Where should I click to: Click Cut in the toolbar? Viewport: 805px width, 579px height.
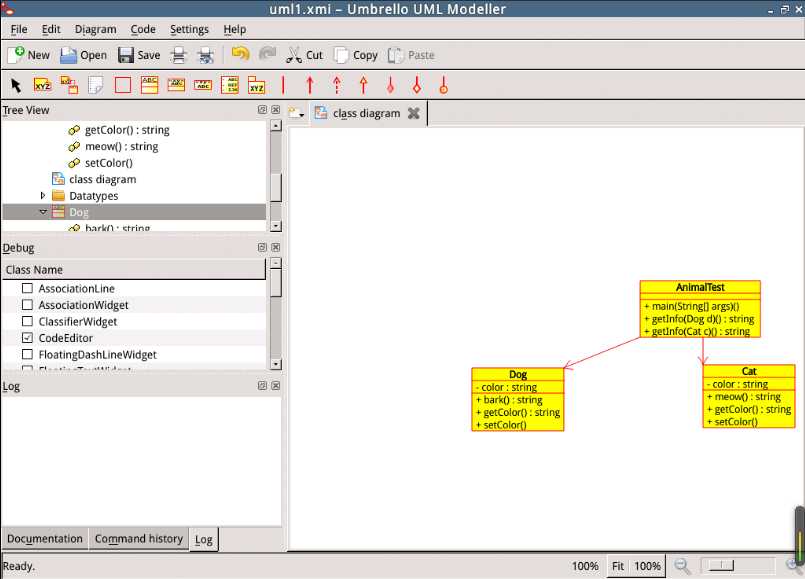click(x=304, y=55)
